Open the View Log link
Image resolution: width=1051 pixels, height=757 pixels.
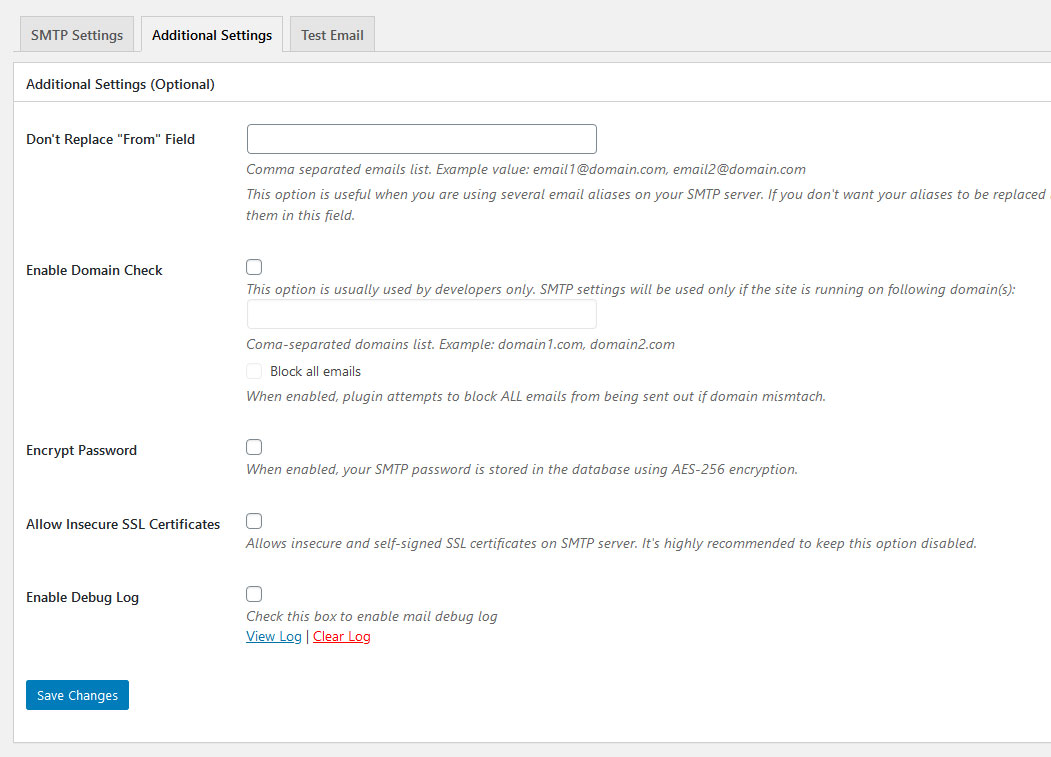(x=274, y=636)
